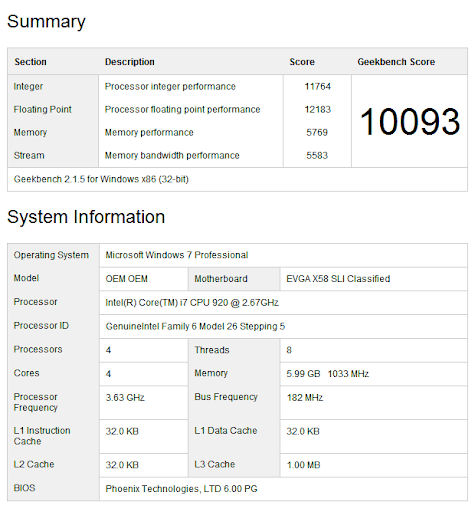Viewport: 475px width, 512px height.
Task: Click the System Information heading
Action: [86, 217]
